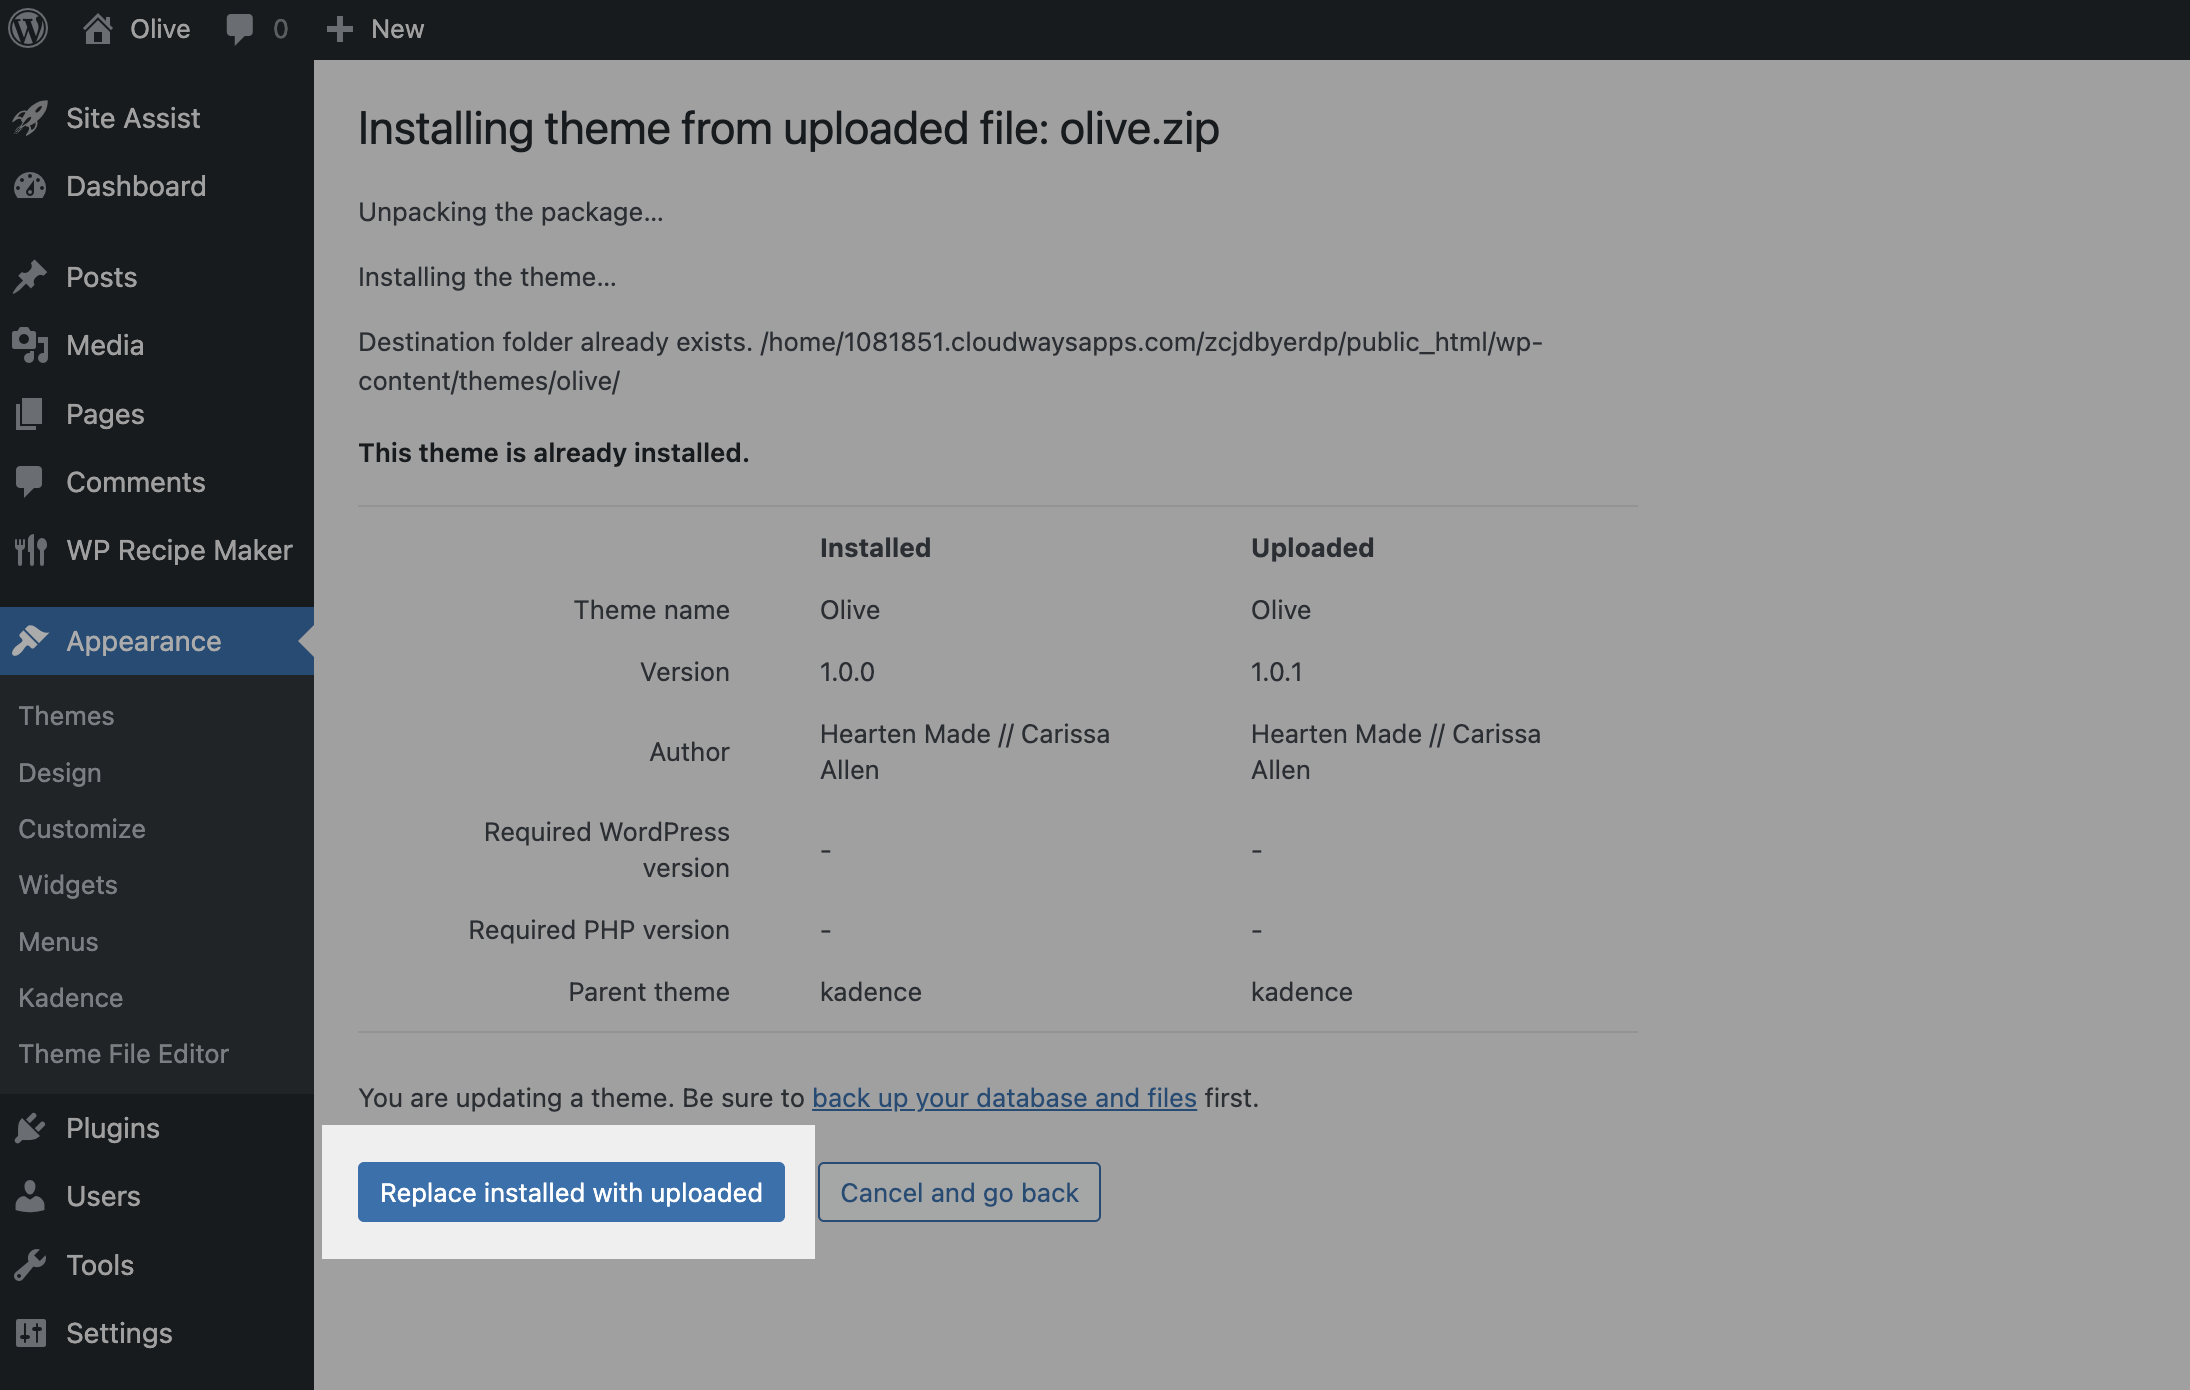This screenshot has height=1390, width=2190.
Task: Open the Theme File Editor
Action: tap(123, 1054)
